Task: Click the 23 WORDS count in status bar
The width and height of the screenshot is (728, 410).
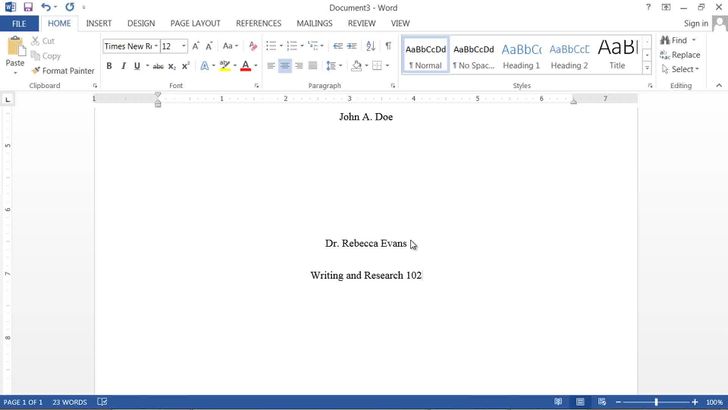Action: 70,402
